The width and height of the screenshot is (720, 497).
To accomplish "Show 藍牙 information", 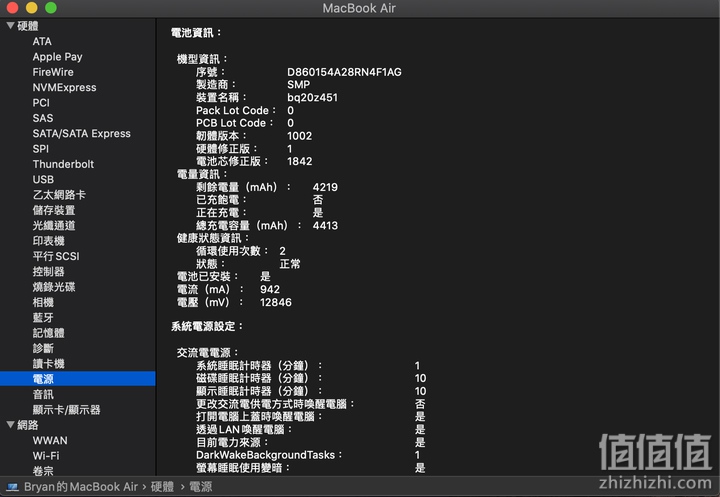I will tap(43, 317).
